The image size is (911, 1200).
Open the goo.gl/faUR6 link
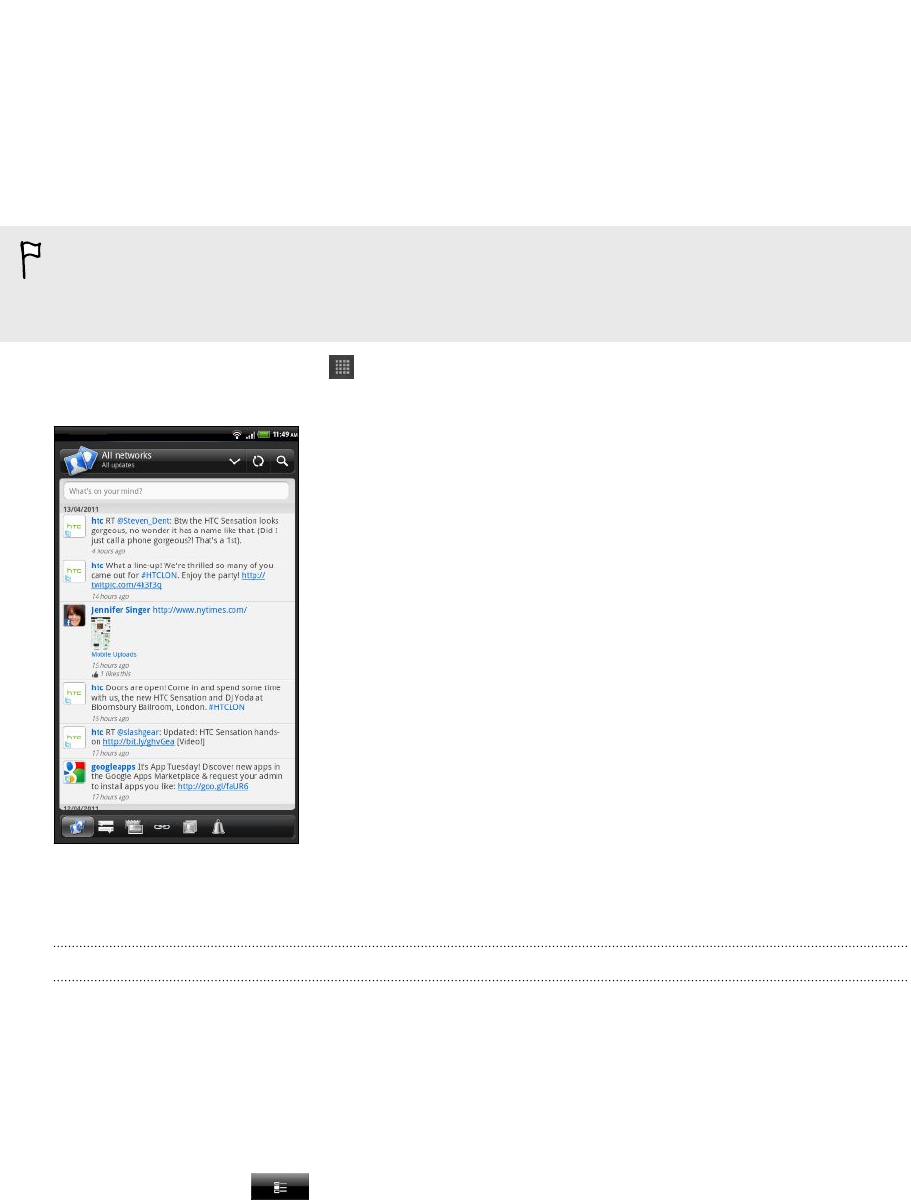click(213, 786)
